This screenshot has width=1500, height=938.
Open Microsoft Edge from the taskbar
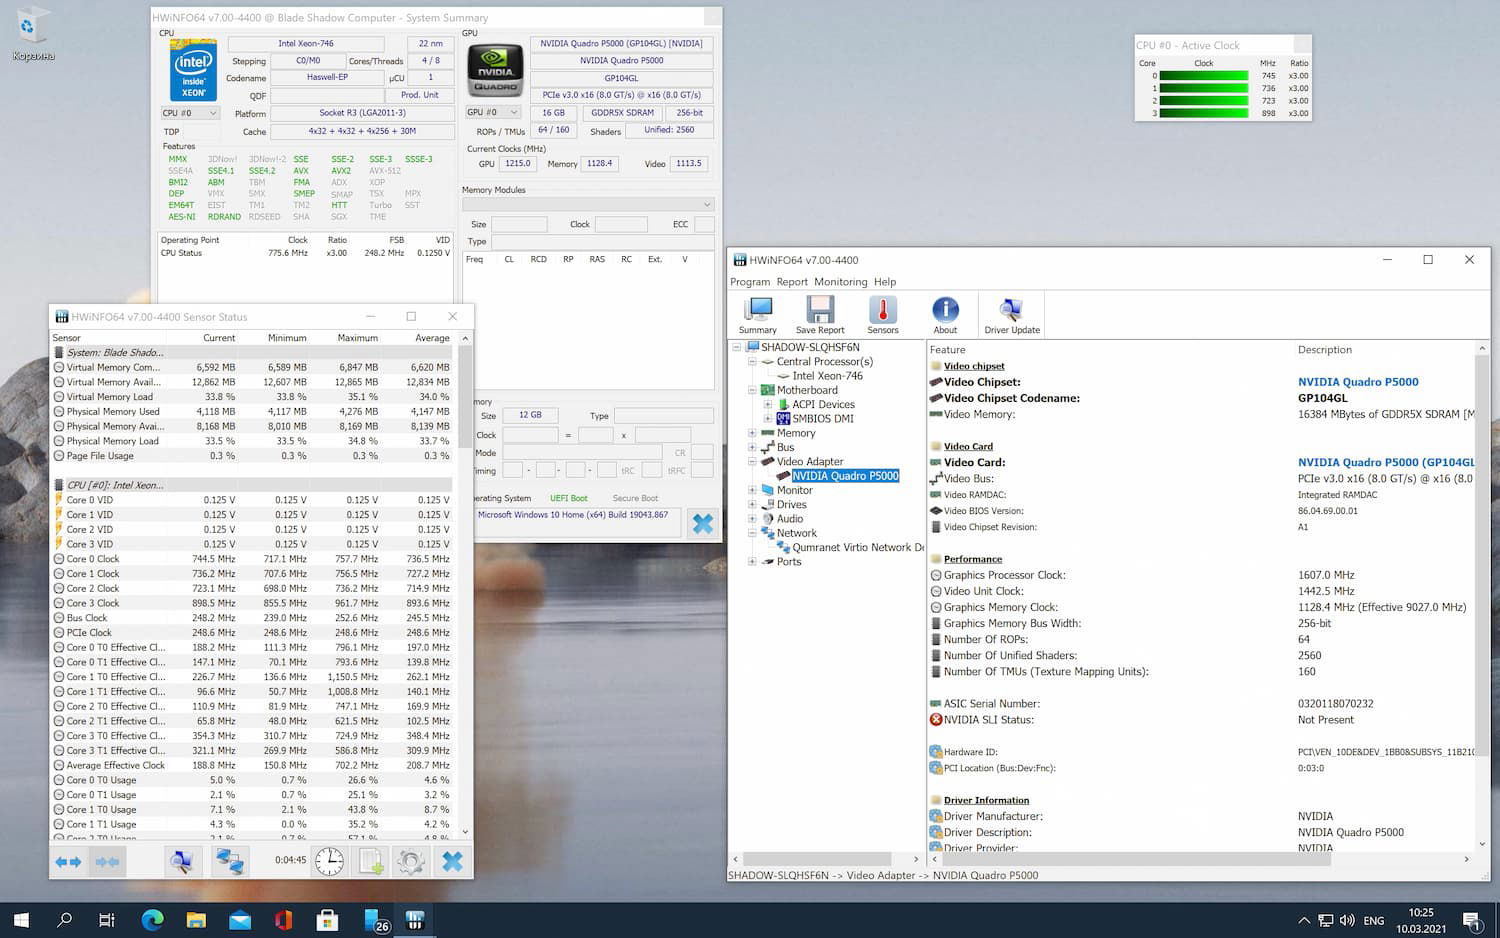152,920
